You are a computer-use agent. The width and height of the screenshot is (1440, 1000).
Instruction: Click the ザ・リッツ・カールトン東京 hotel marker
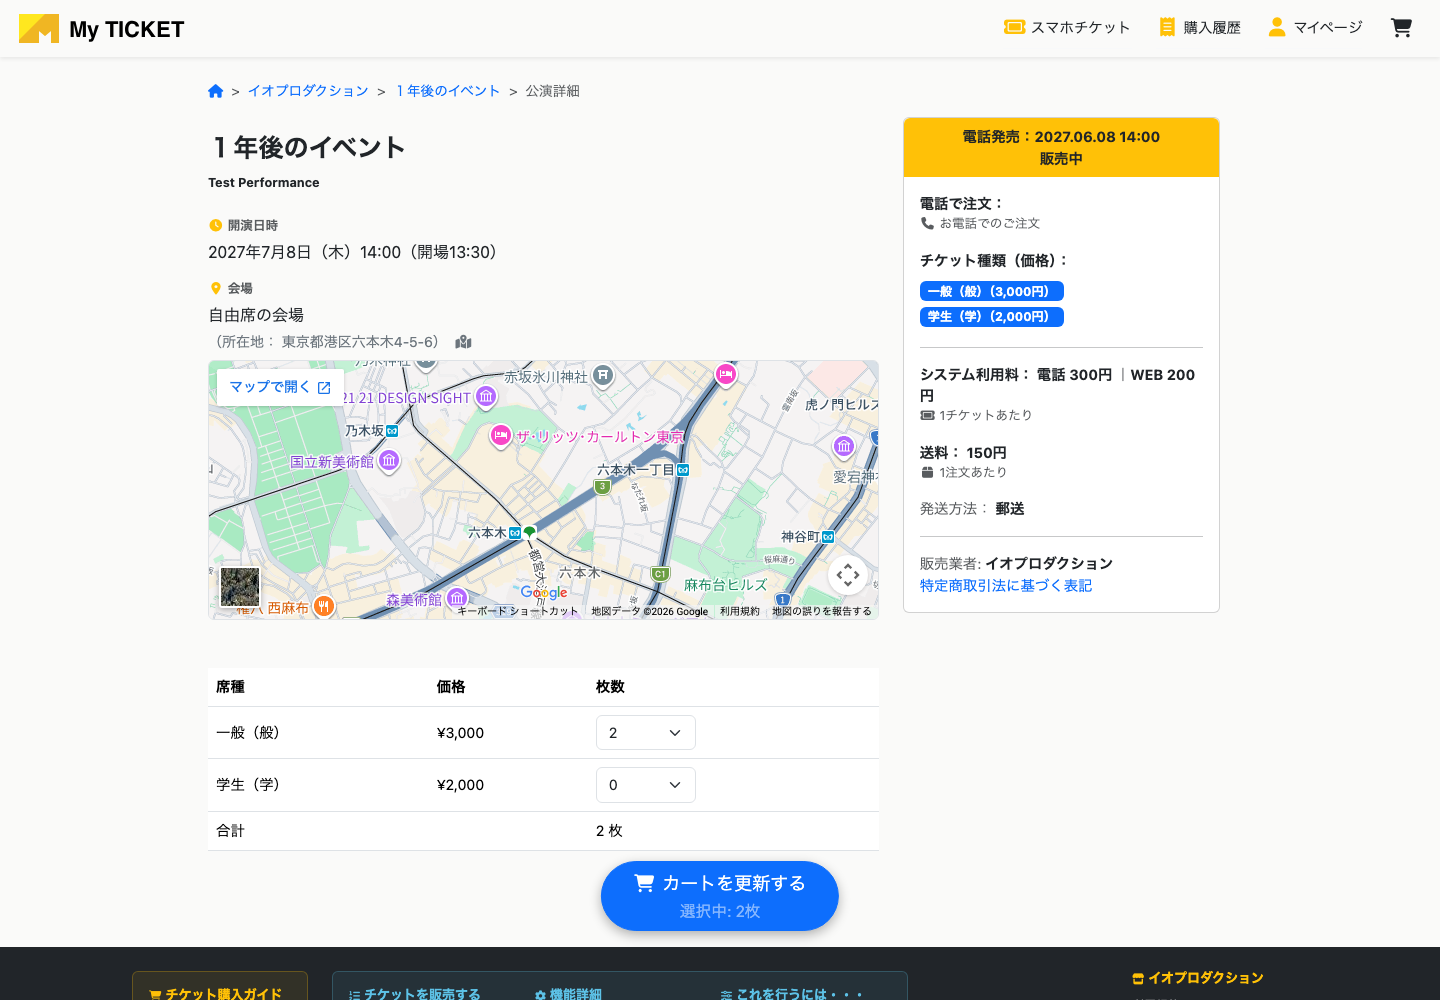501,436
